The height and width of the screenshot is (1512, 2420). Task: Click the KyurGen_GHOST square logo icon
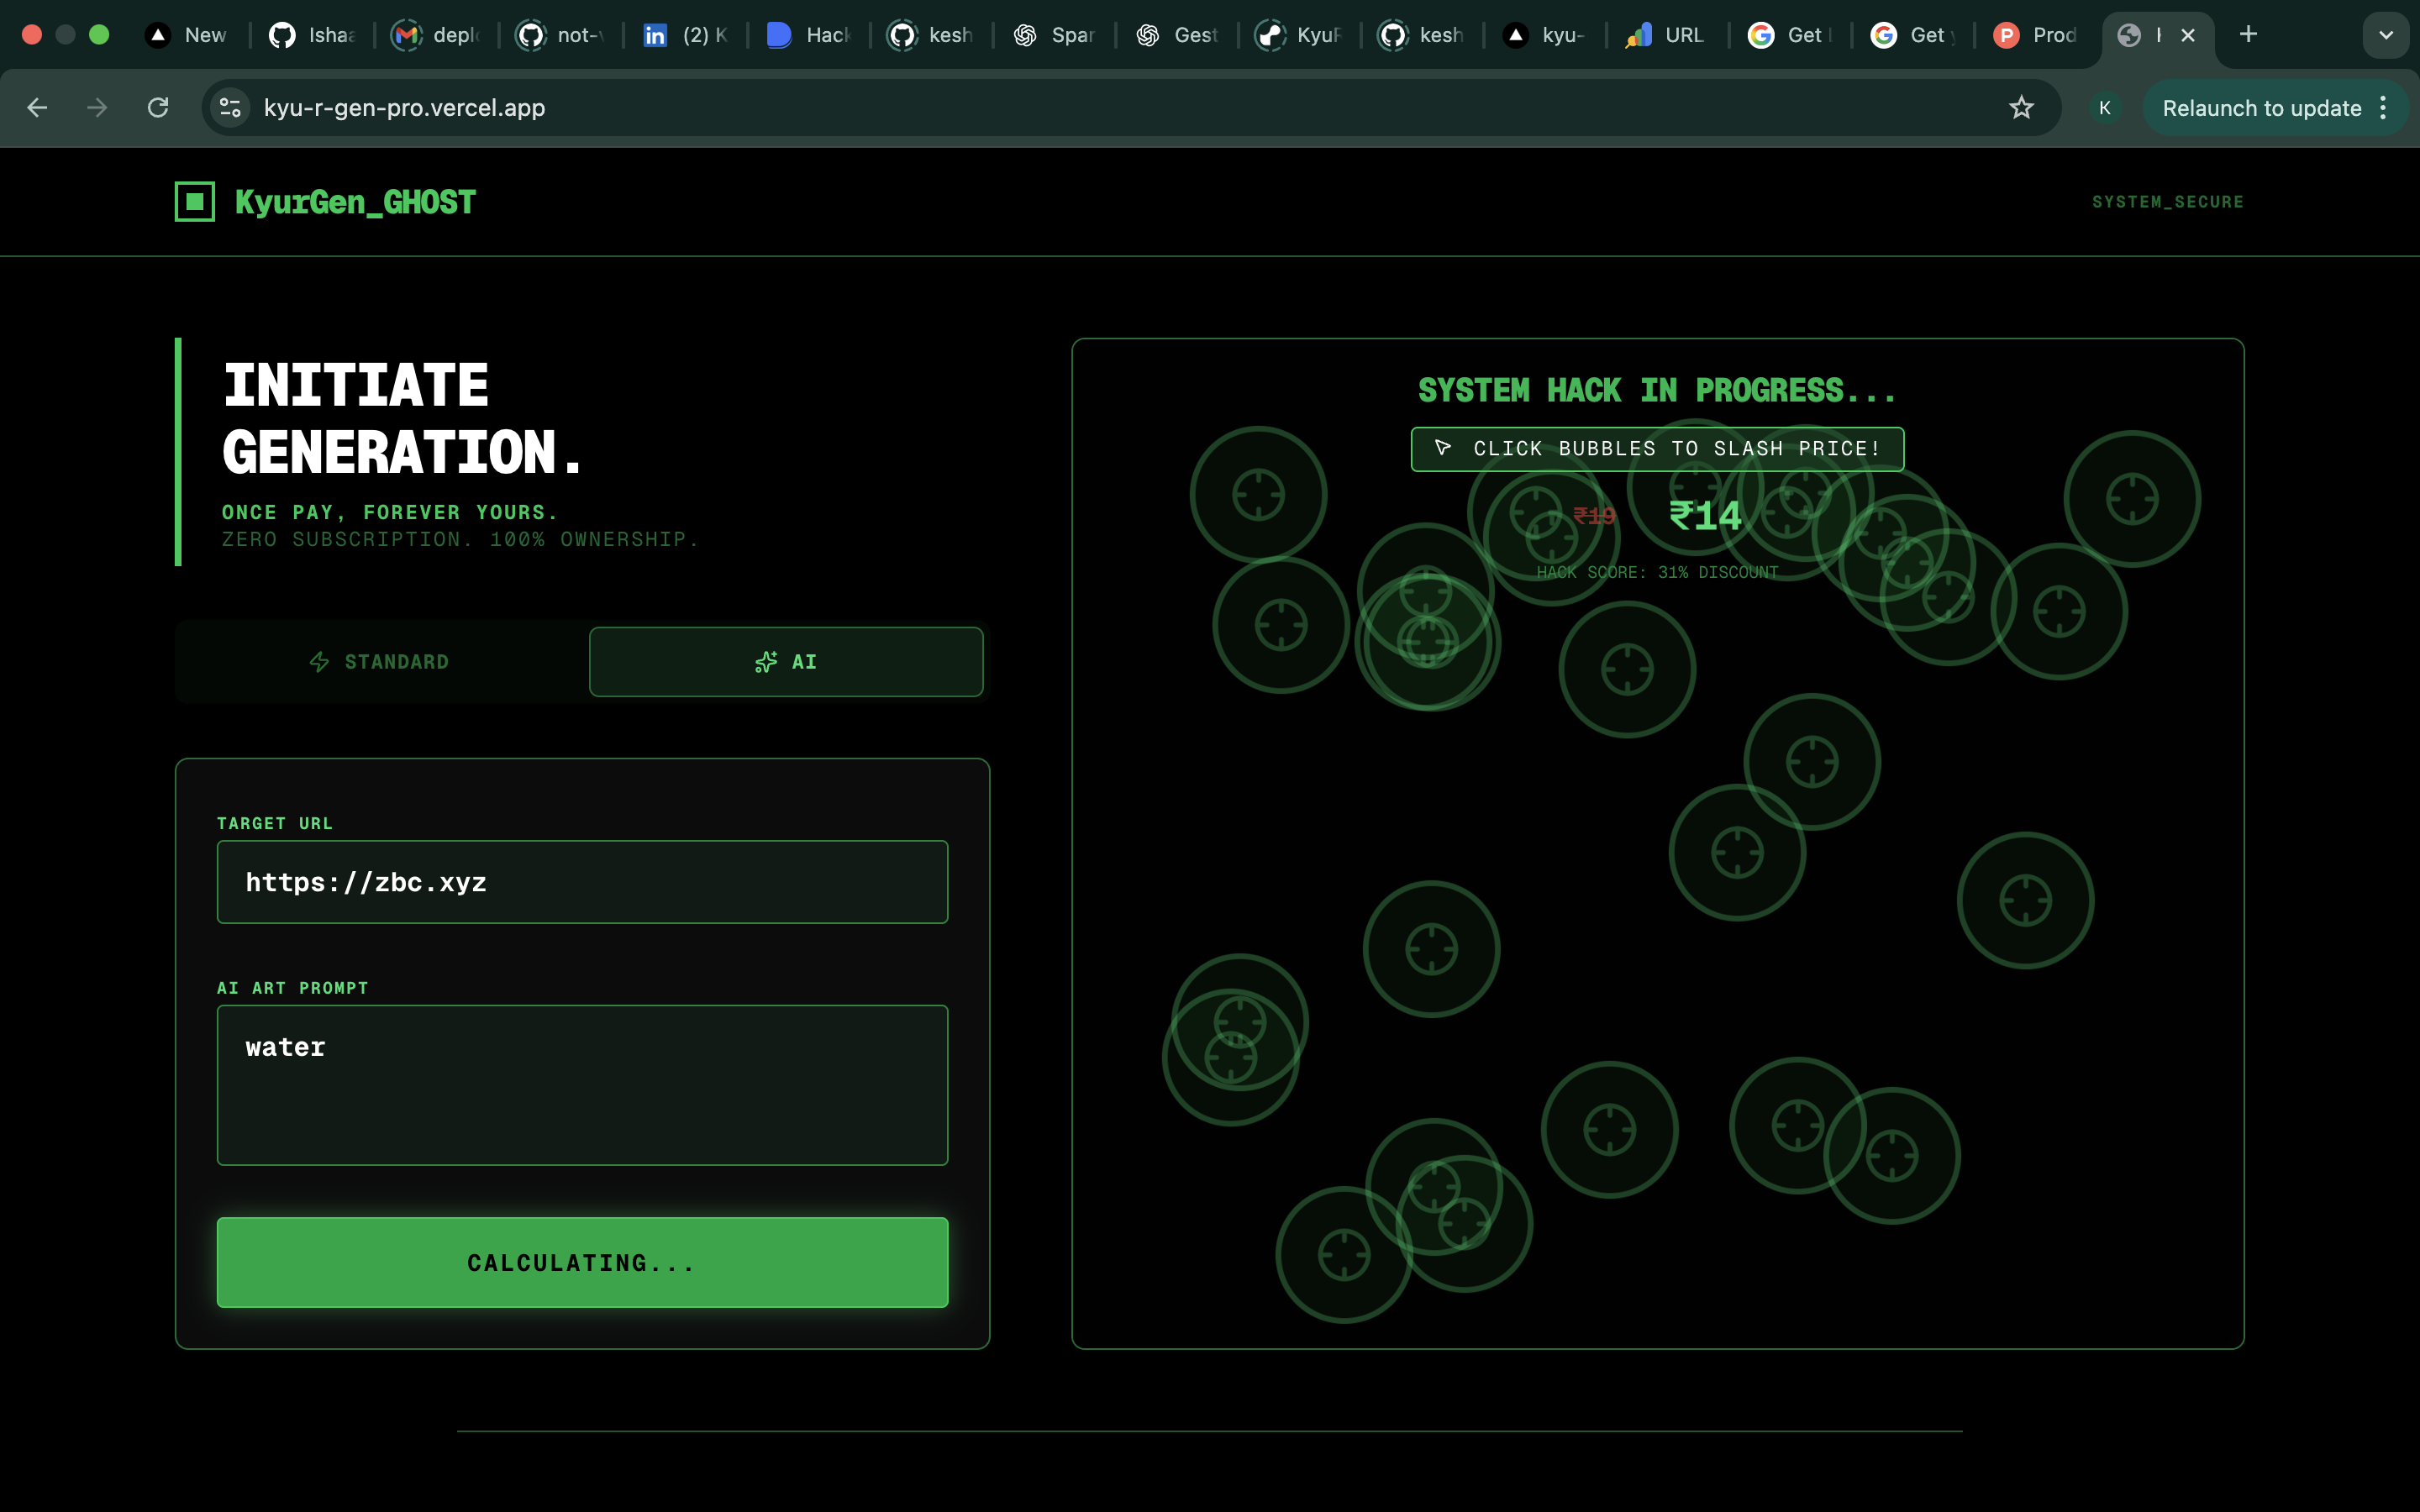click(195, 202)
